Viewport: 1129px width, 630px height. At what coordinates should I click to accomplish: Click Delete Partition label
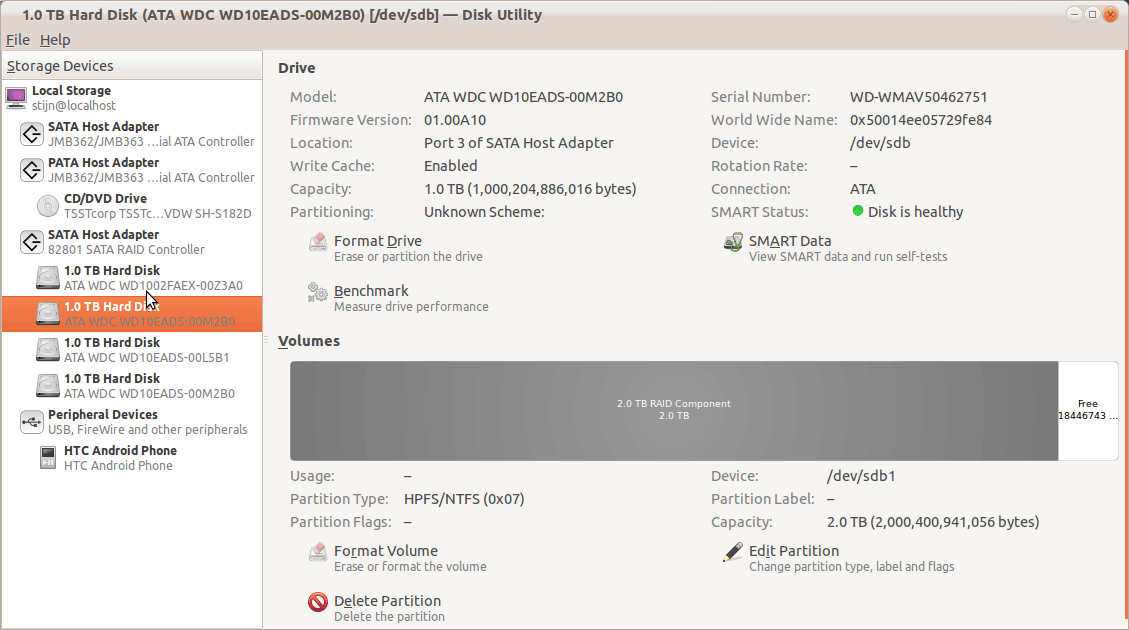387,601
